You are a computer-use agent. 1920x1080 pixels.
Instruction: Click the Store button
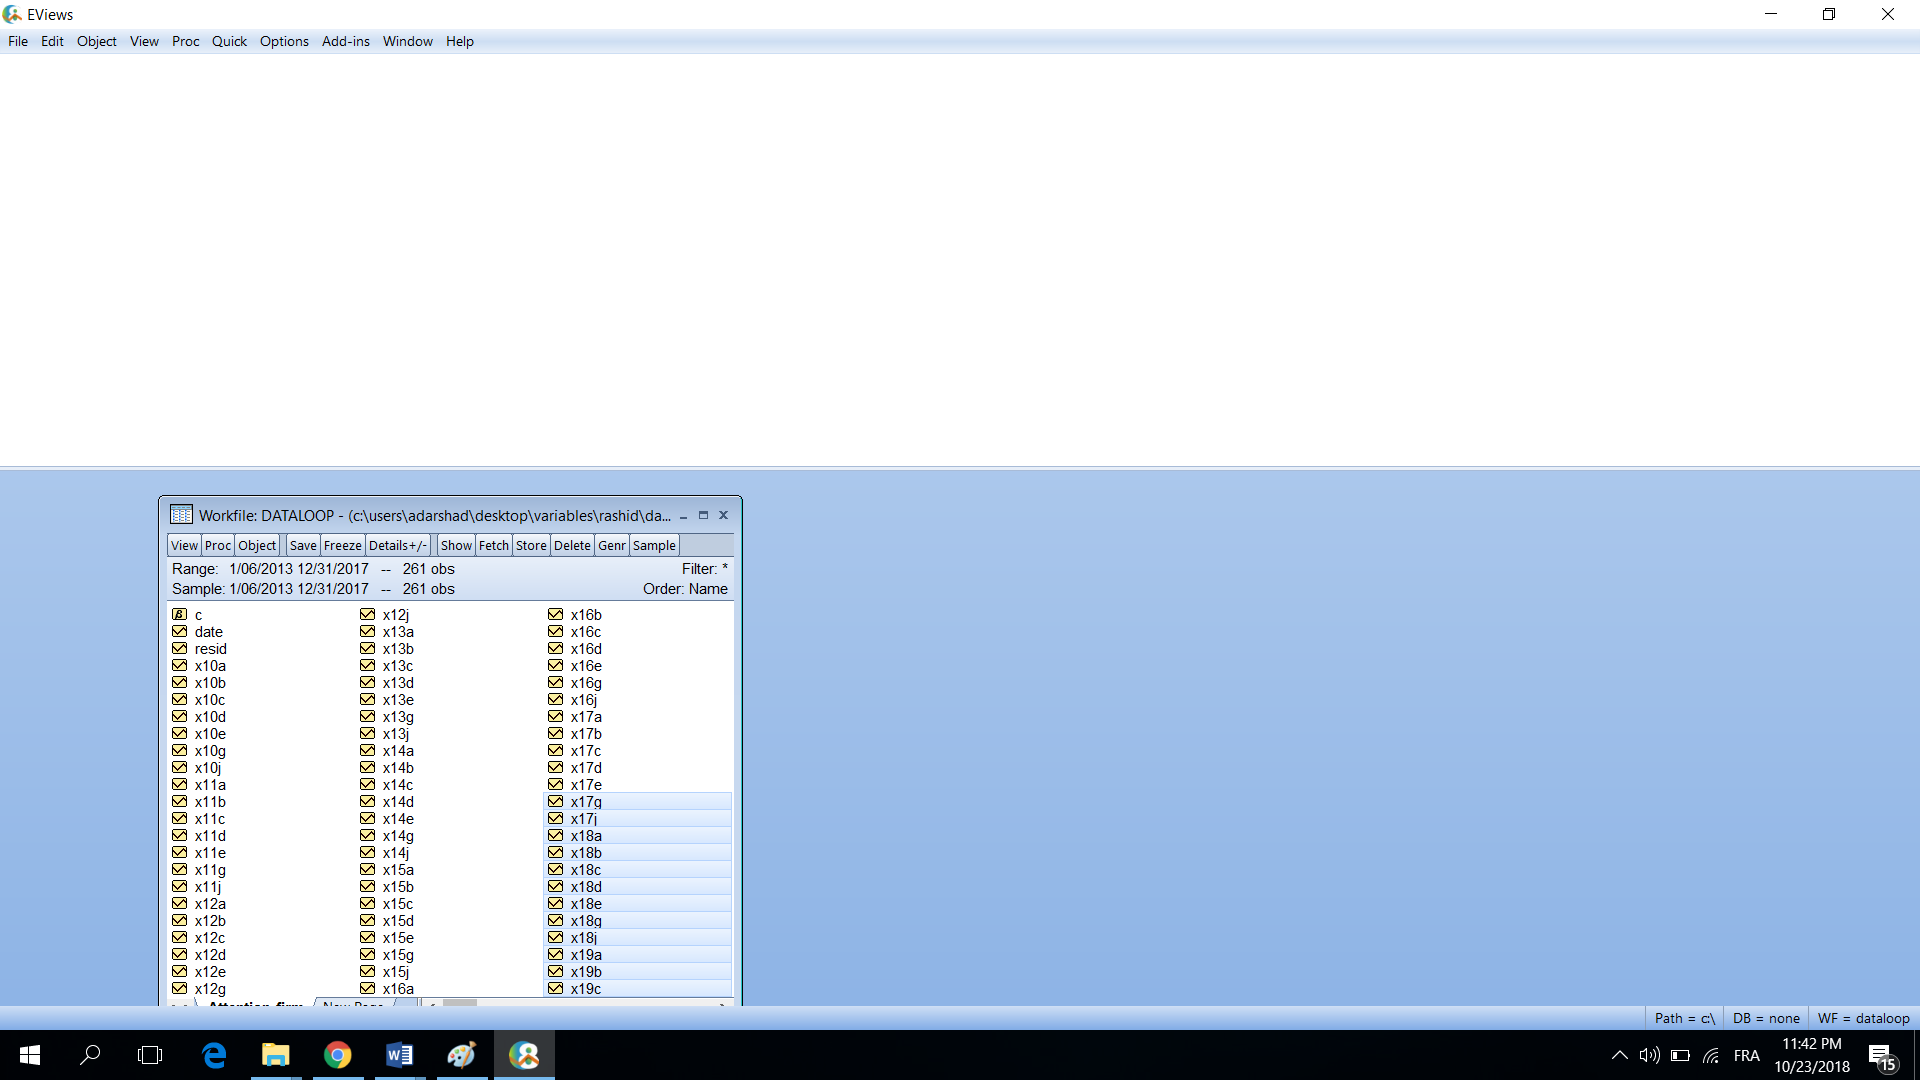point(531,545)
